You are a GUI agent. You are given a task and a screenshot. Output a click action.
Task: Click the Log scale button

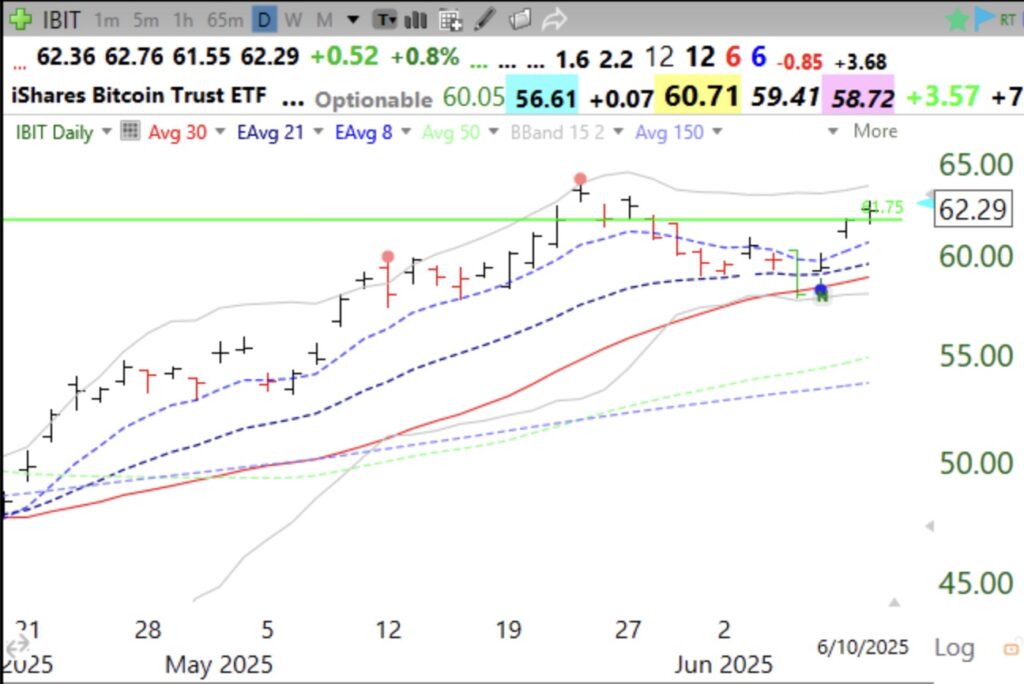[953, 648]
